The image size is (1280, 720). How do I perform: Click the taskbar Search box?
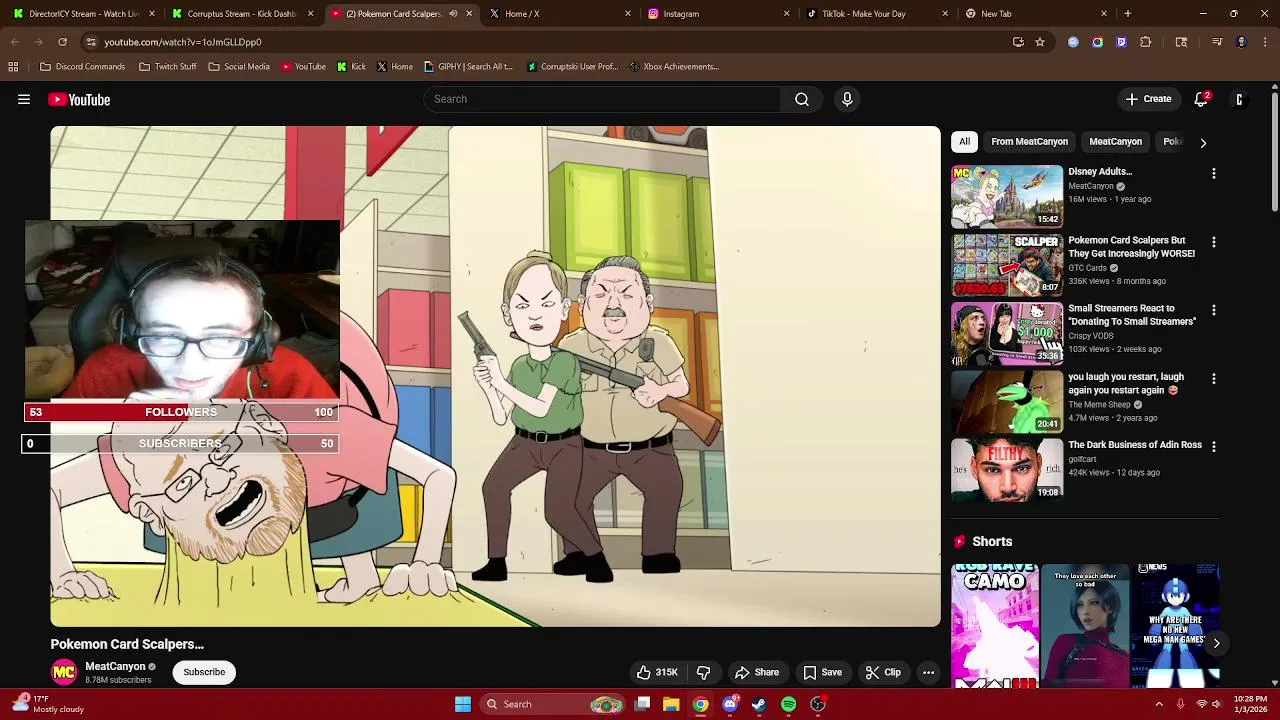[552, 704]
